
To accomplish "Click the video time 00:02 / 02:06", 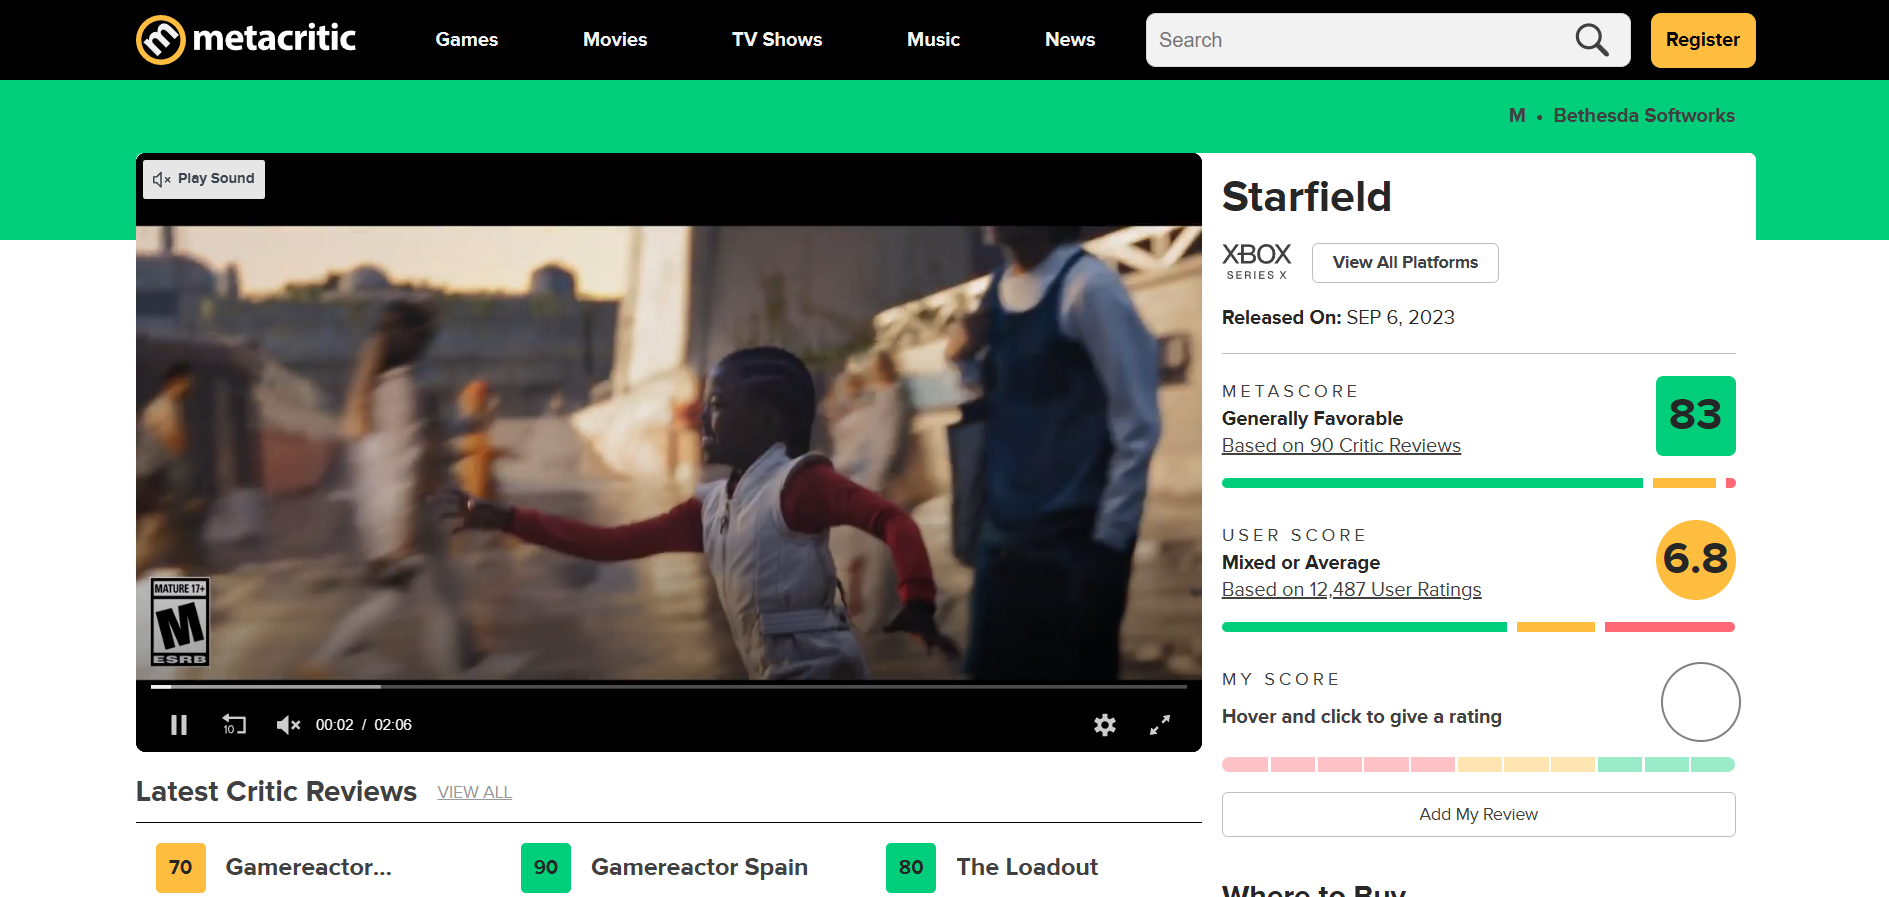I will (364, 725).
